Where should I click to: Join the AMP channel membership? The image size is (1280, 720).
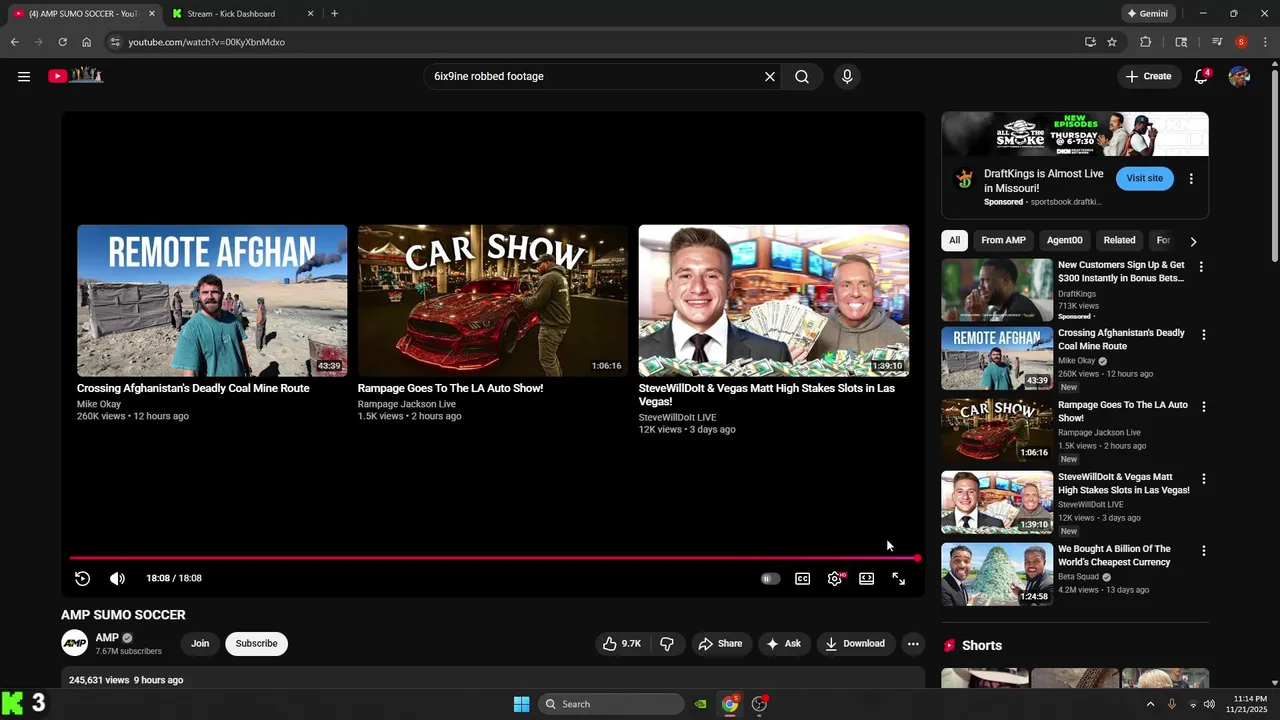point(200,644)
